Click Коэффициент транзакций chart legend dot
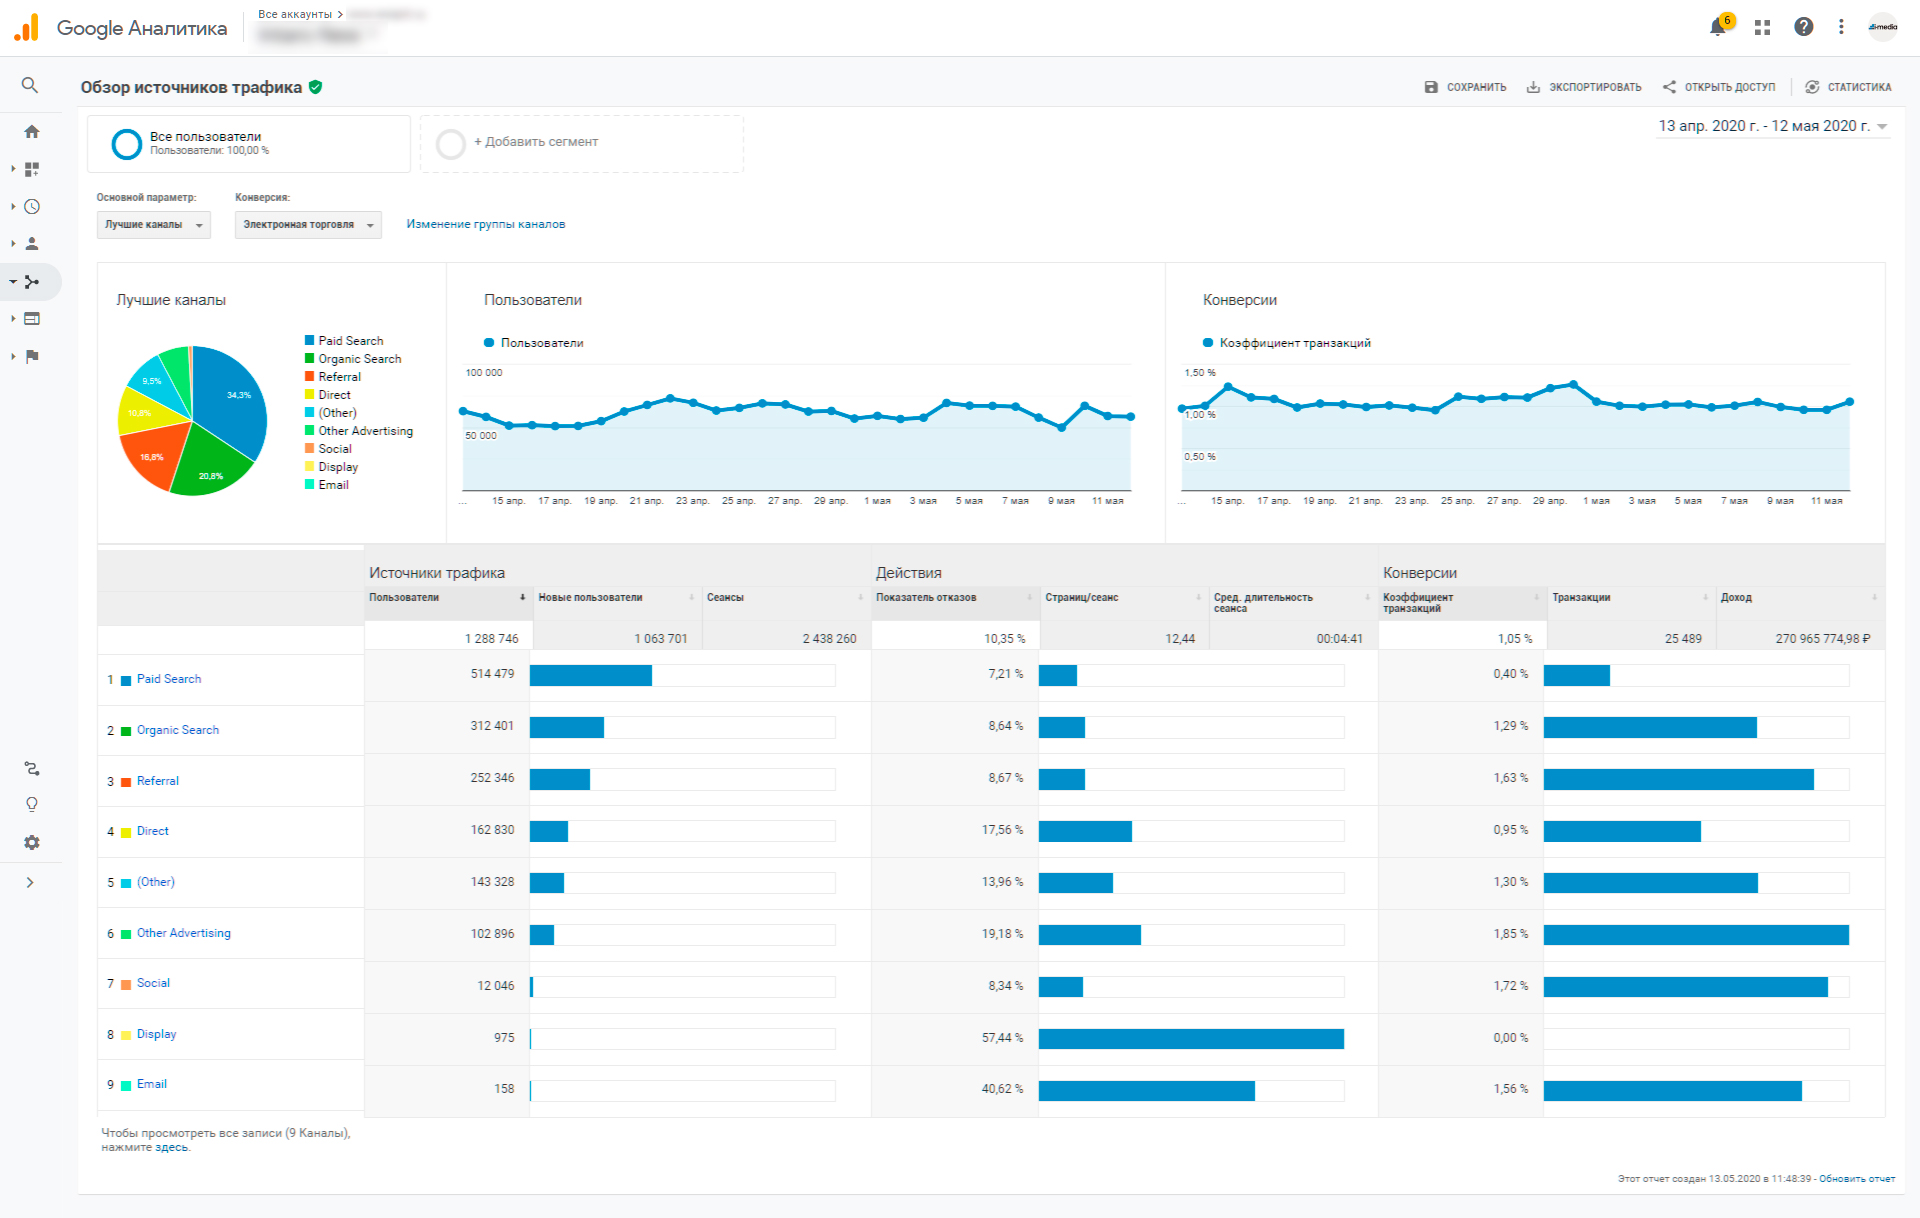The height and width of the screenshot is (1218, 1920). click(1208, 343)
